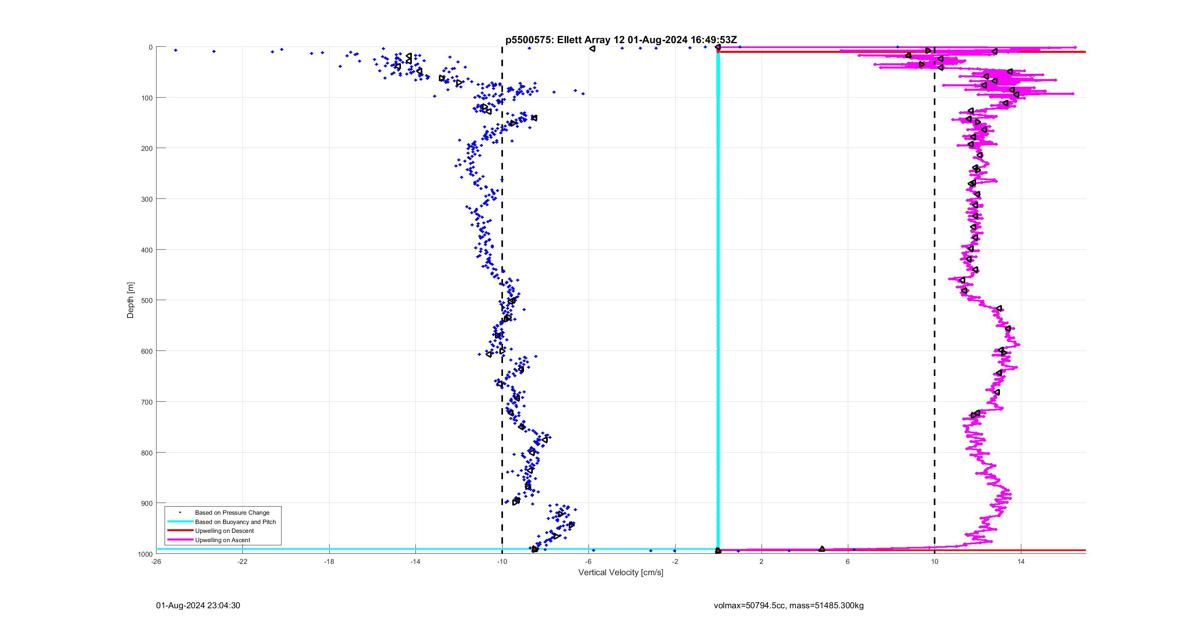Screen dimensions: 1200x622
Task: Click x-axis tick label '-10'
Action: [x=502, y=561]
